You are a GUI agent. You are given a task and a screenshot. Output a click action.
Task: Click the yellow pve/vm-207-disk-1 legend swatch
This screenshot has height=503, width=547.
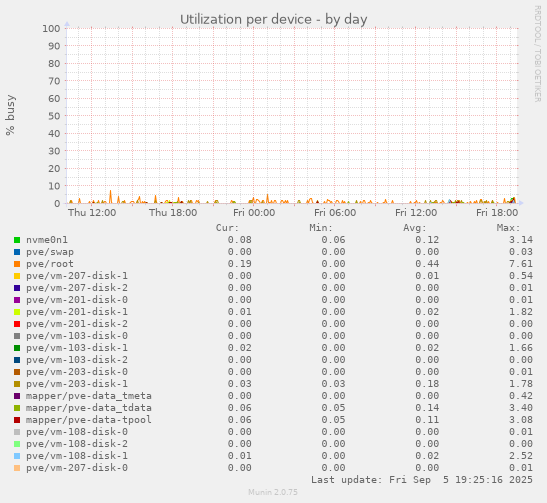click(x=17, y=276)
